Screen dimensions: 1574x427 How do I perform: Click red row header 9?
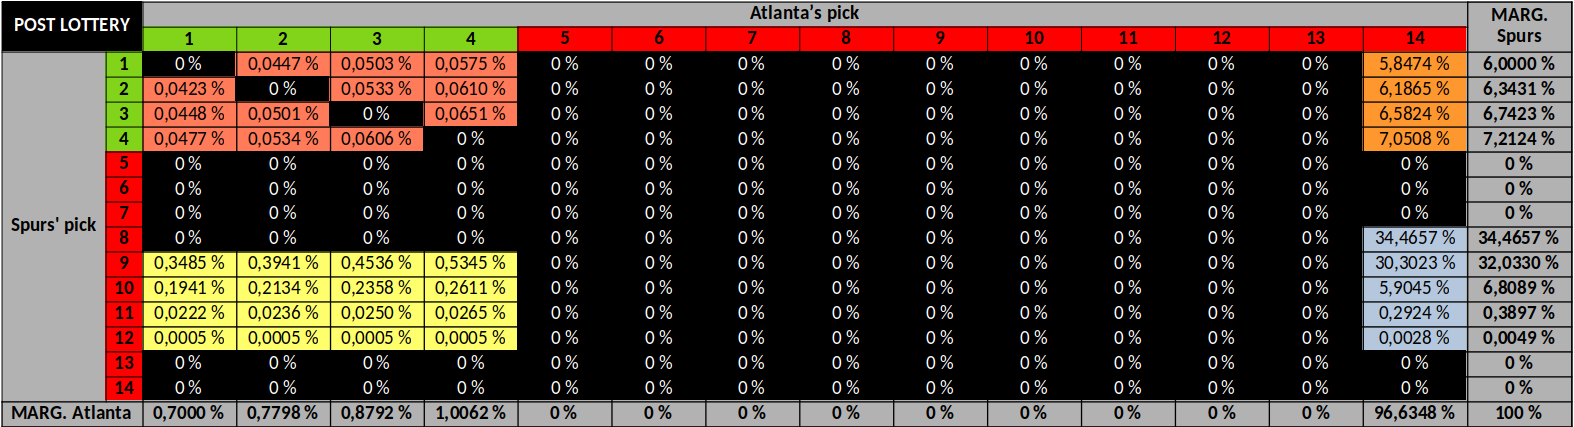point(124,263)
